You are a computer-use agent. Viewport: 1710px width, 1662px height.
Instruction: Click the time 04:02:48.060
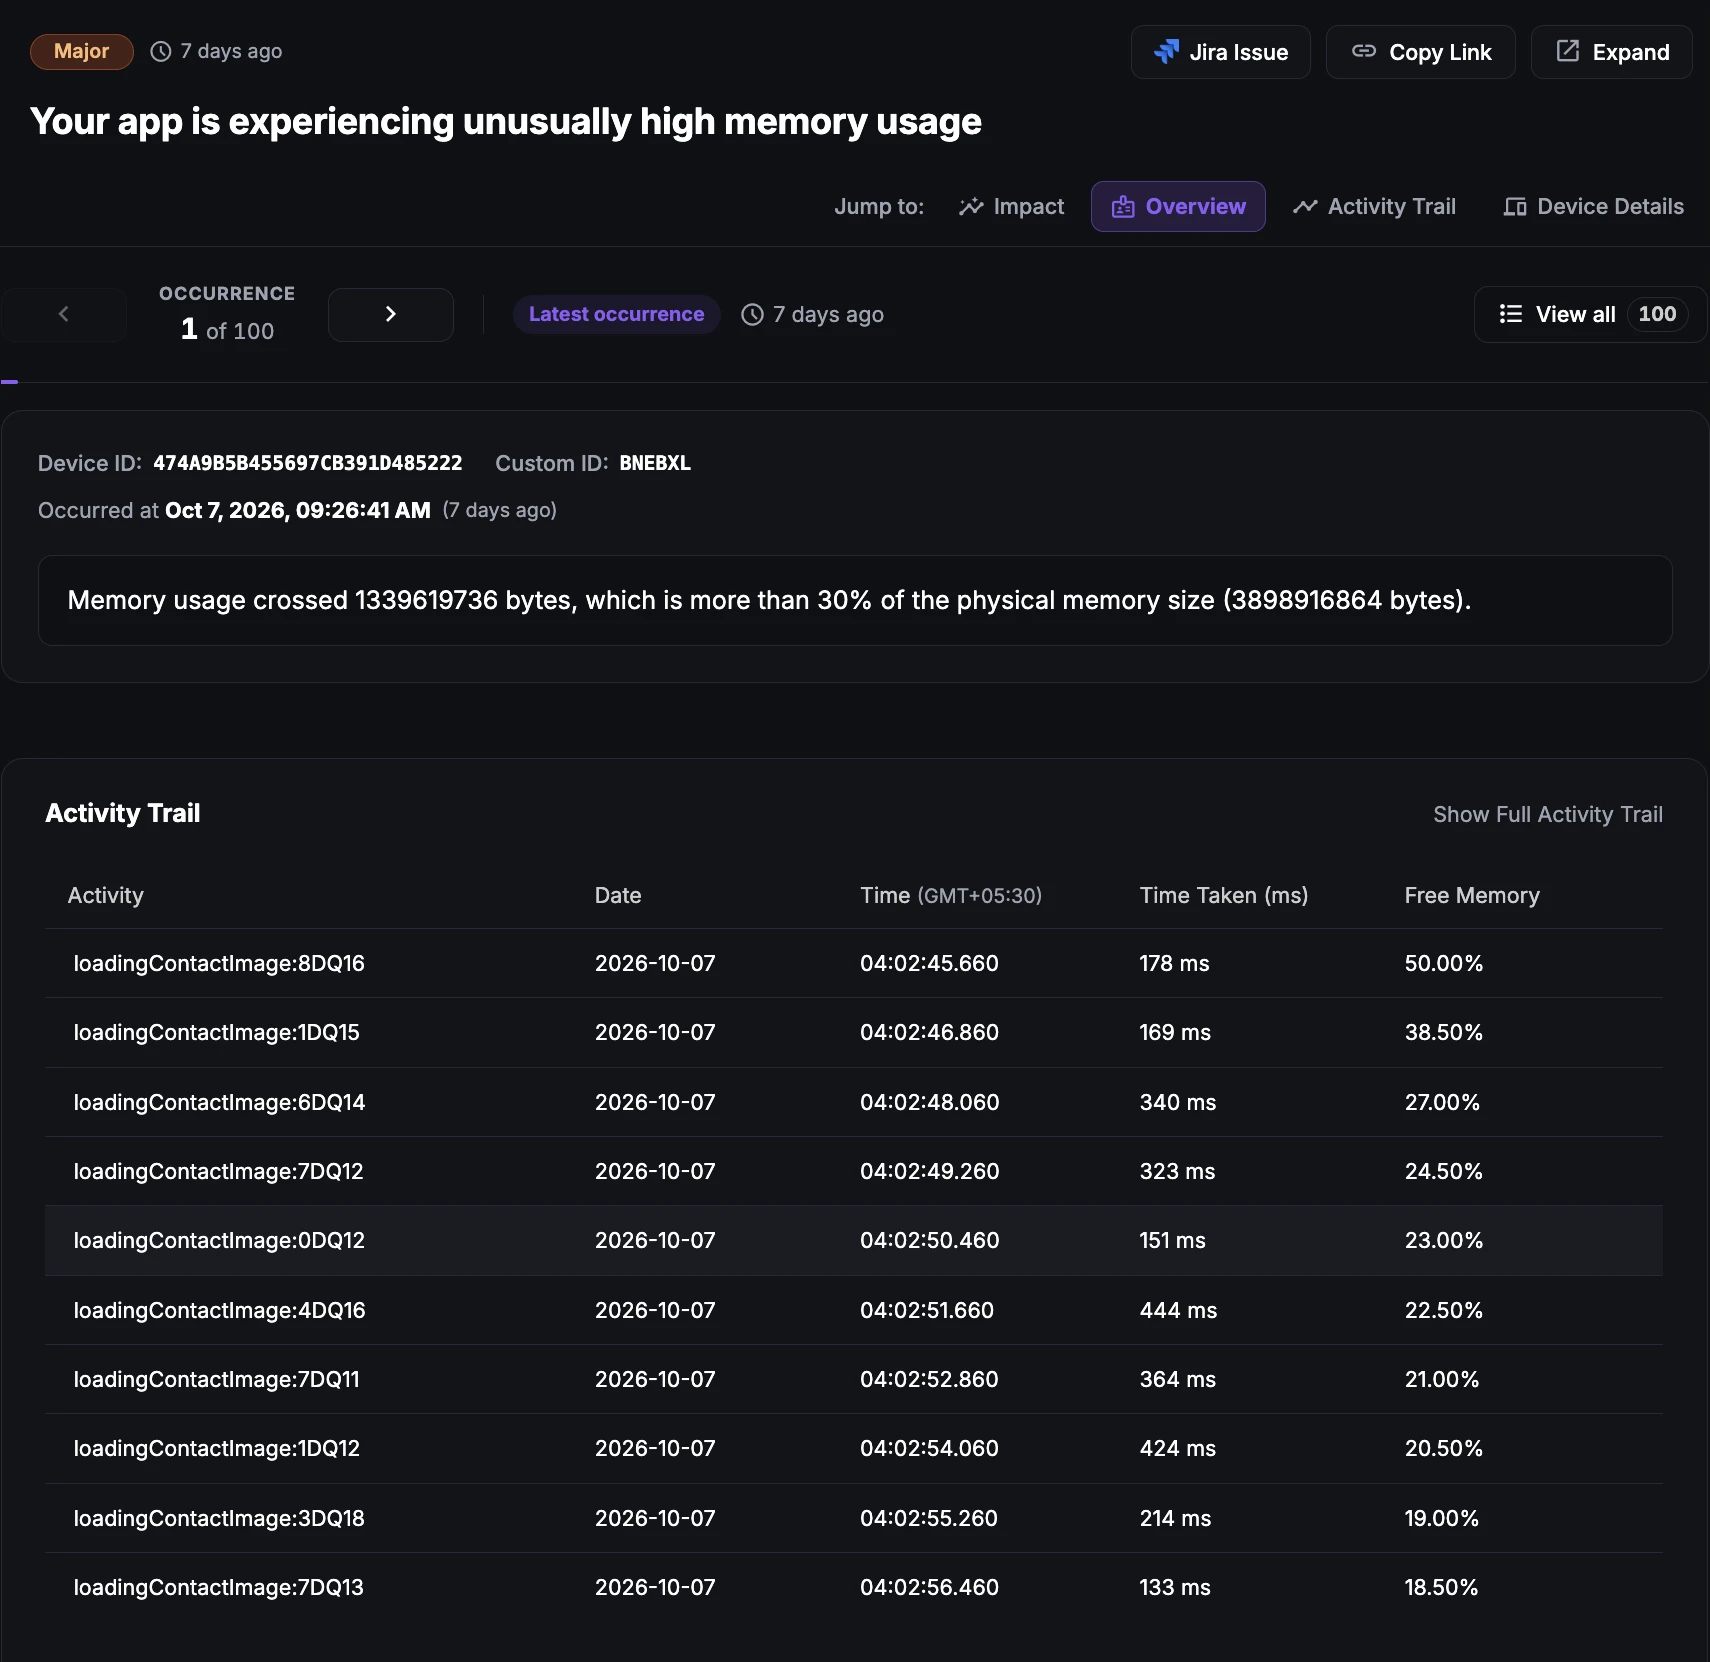coord(929,1102)
